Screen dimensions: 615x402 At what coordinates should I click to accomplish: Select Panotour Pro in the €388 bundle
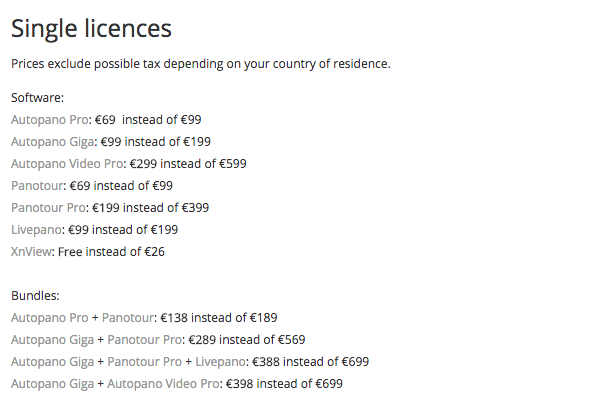point(145,362)
